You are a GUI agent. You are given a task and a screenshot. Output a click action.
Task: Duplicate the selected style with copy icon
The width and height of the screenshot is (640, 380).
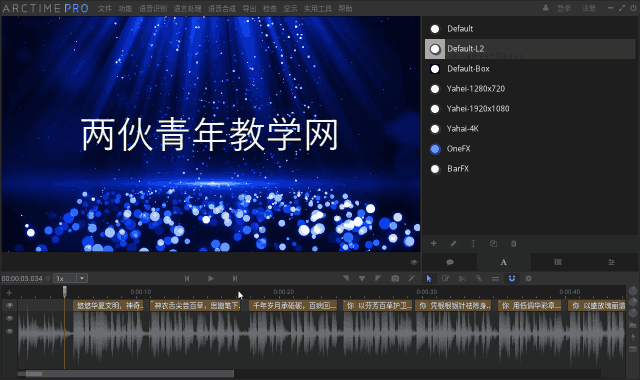click(x=493, y=244)
